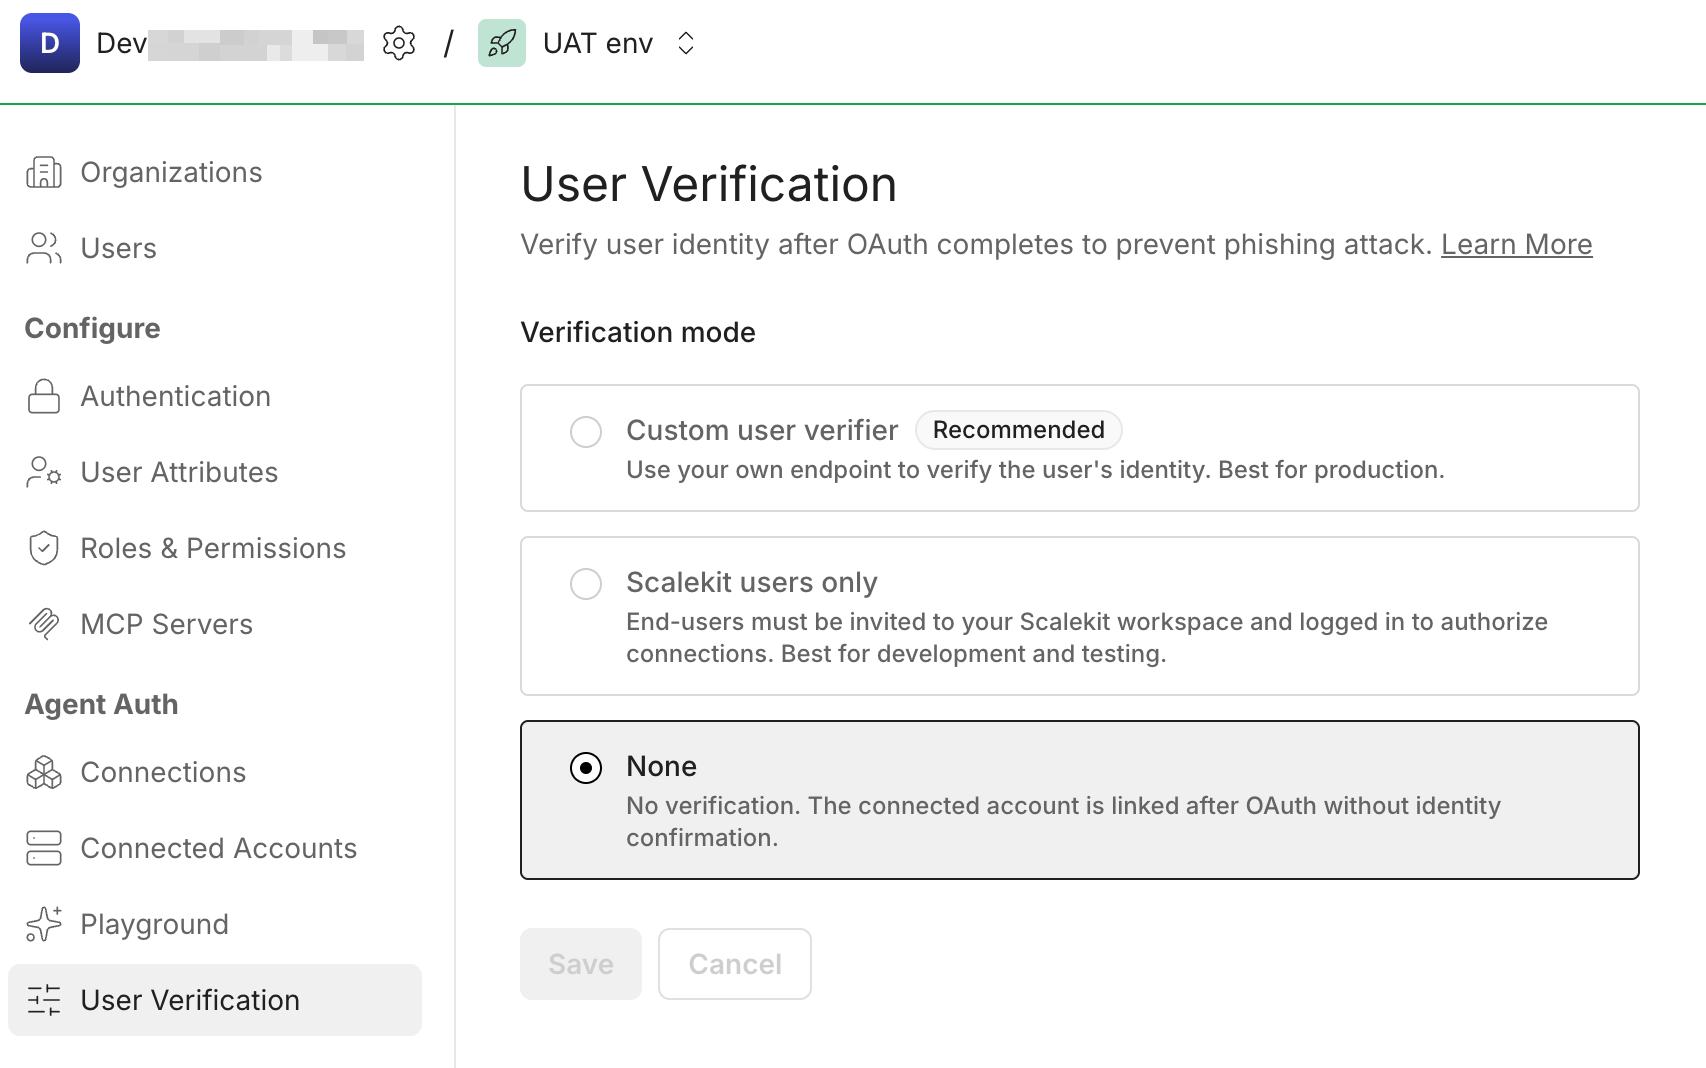Navigate to Connected Accounts page
The image size is (1706, 1068).
pos(218,847)
